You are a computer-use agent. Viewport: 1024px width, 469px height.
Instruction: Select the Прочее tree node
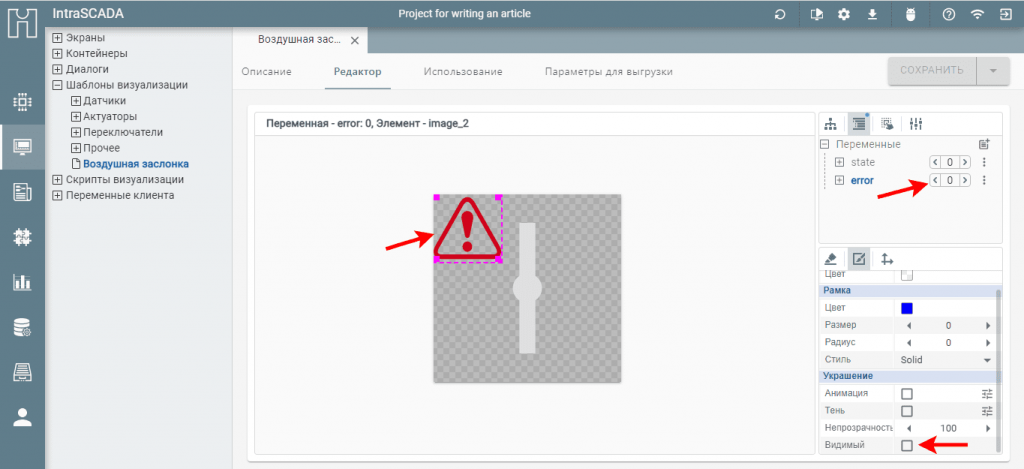coord(101,148)
